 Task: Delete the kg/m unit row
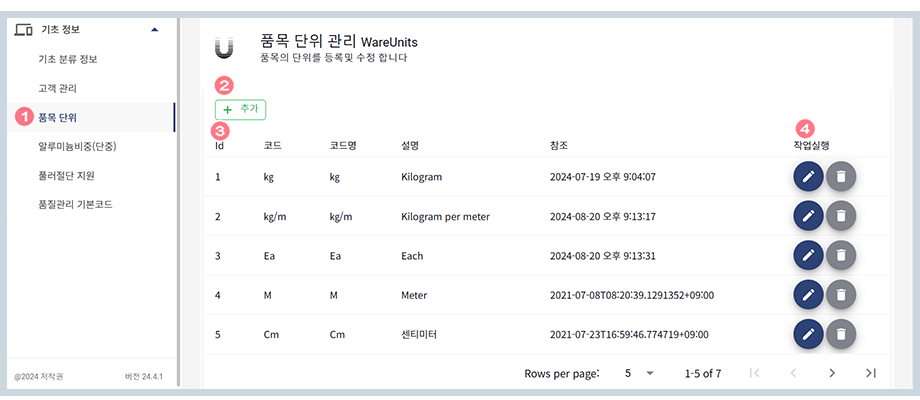click(842, 216)
